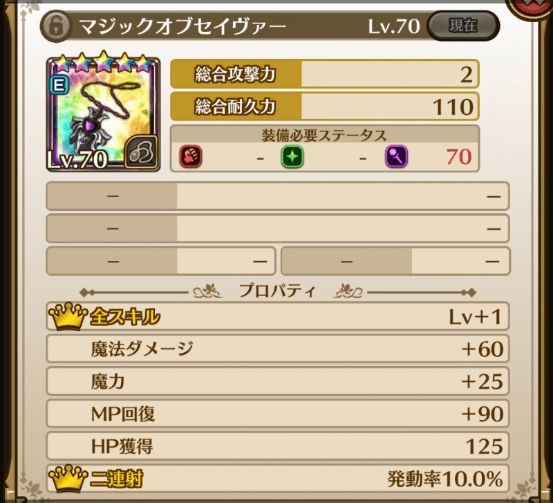The width and height of the screenshot is (553, 503).
Task: Select the MP回復 +90 property row
Action: point(278,413)
